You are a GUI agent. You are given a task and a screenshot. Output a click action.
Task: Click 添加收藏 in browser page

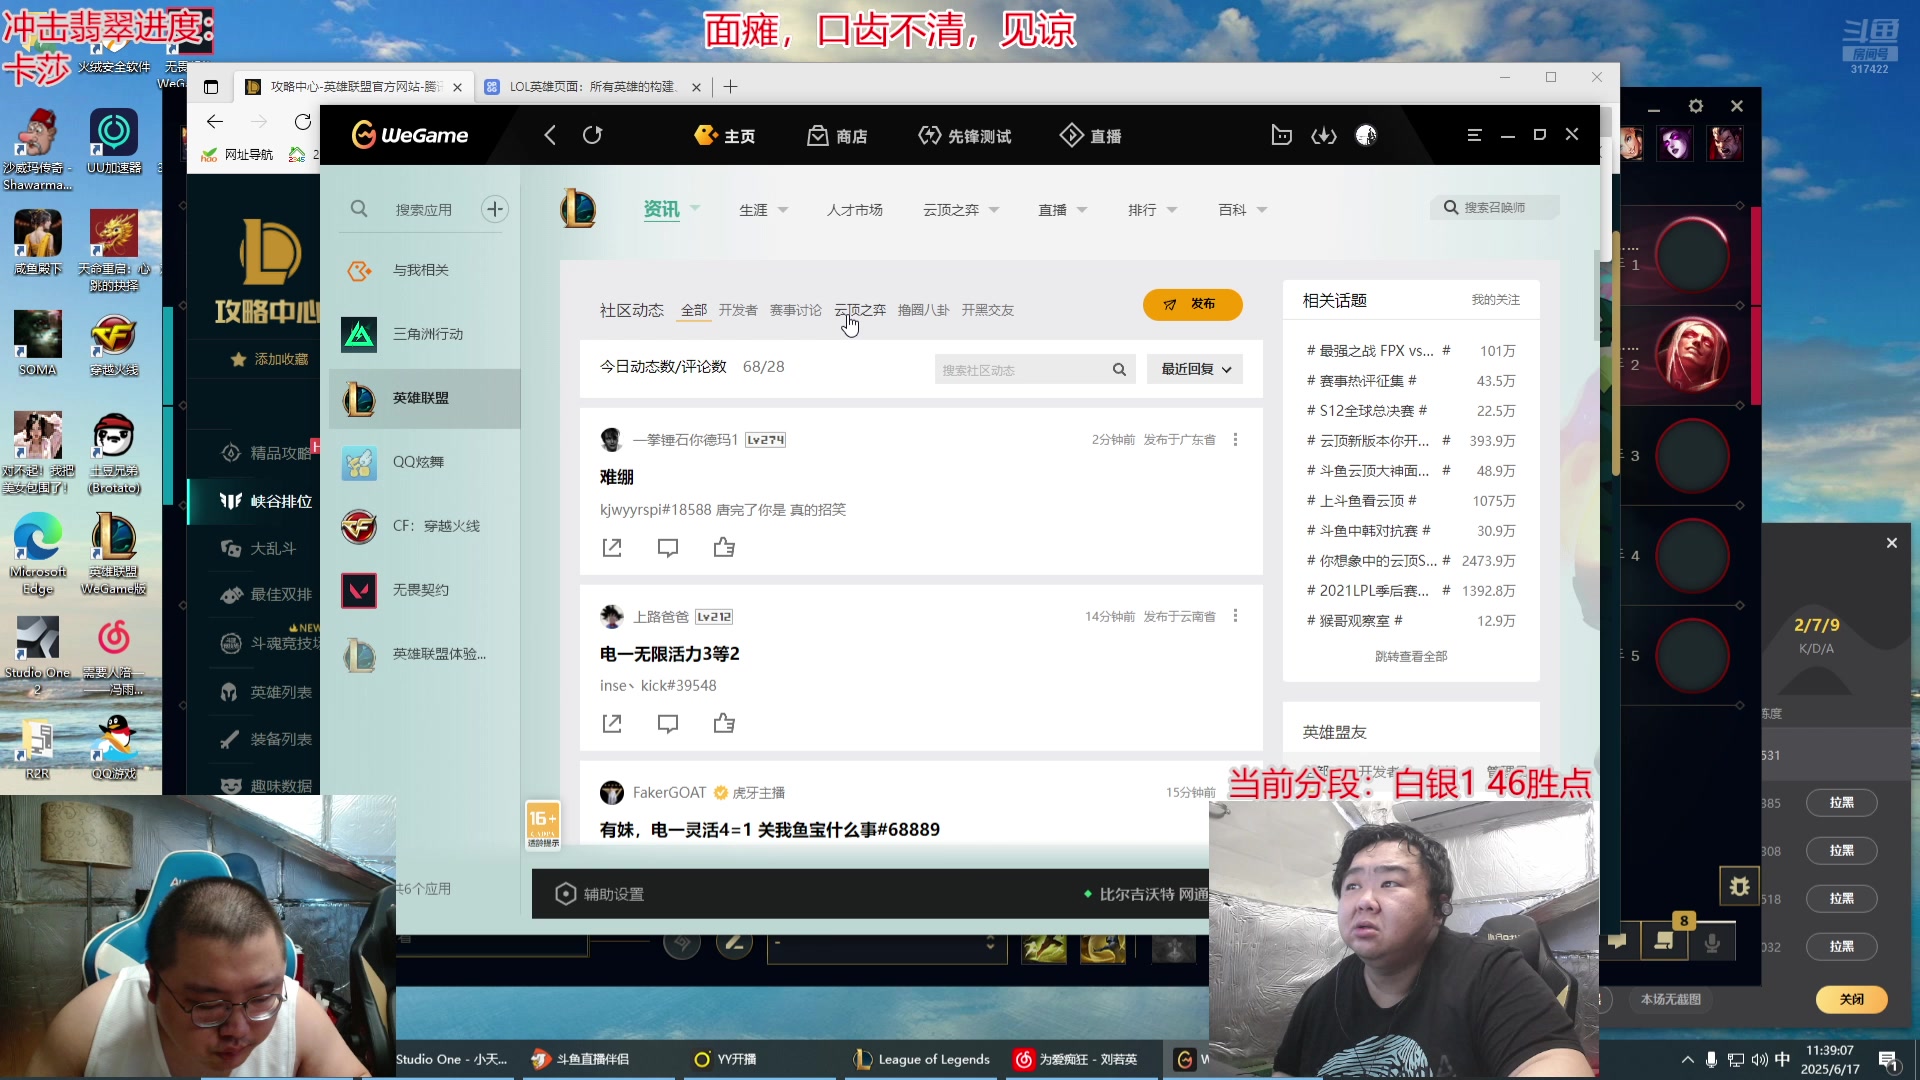tap(270, 359)
